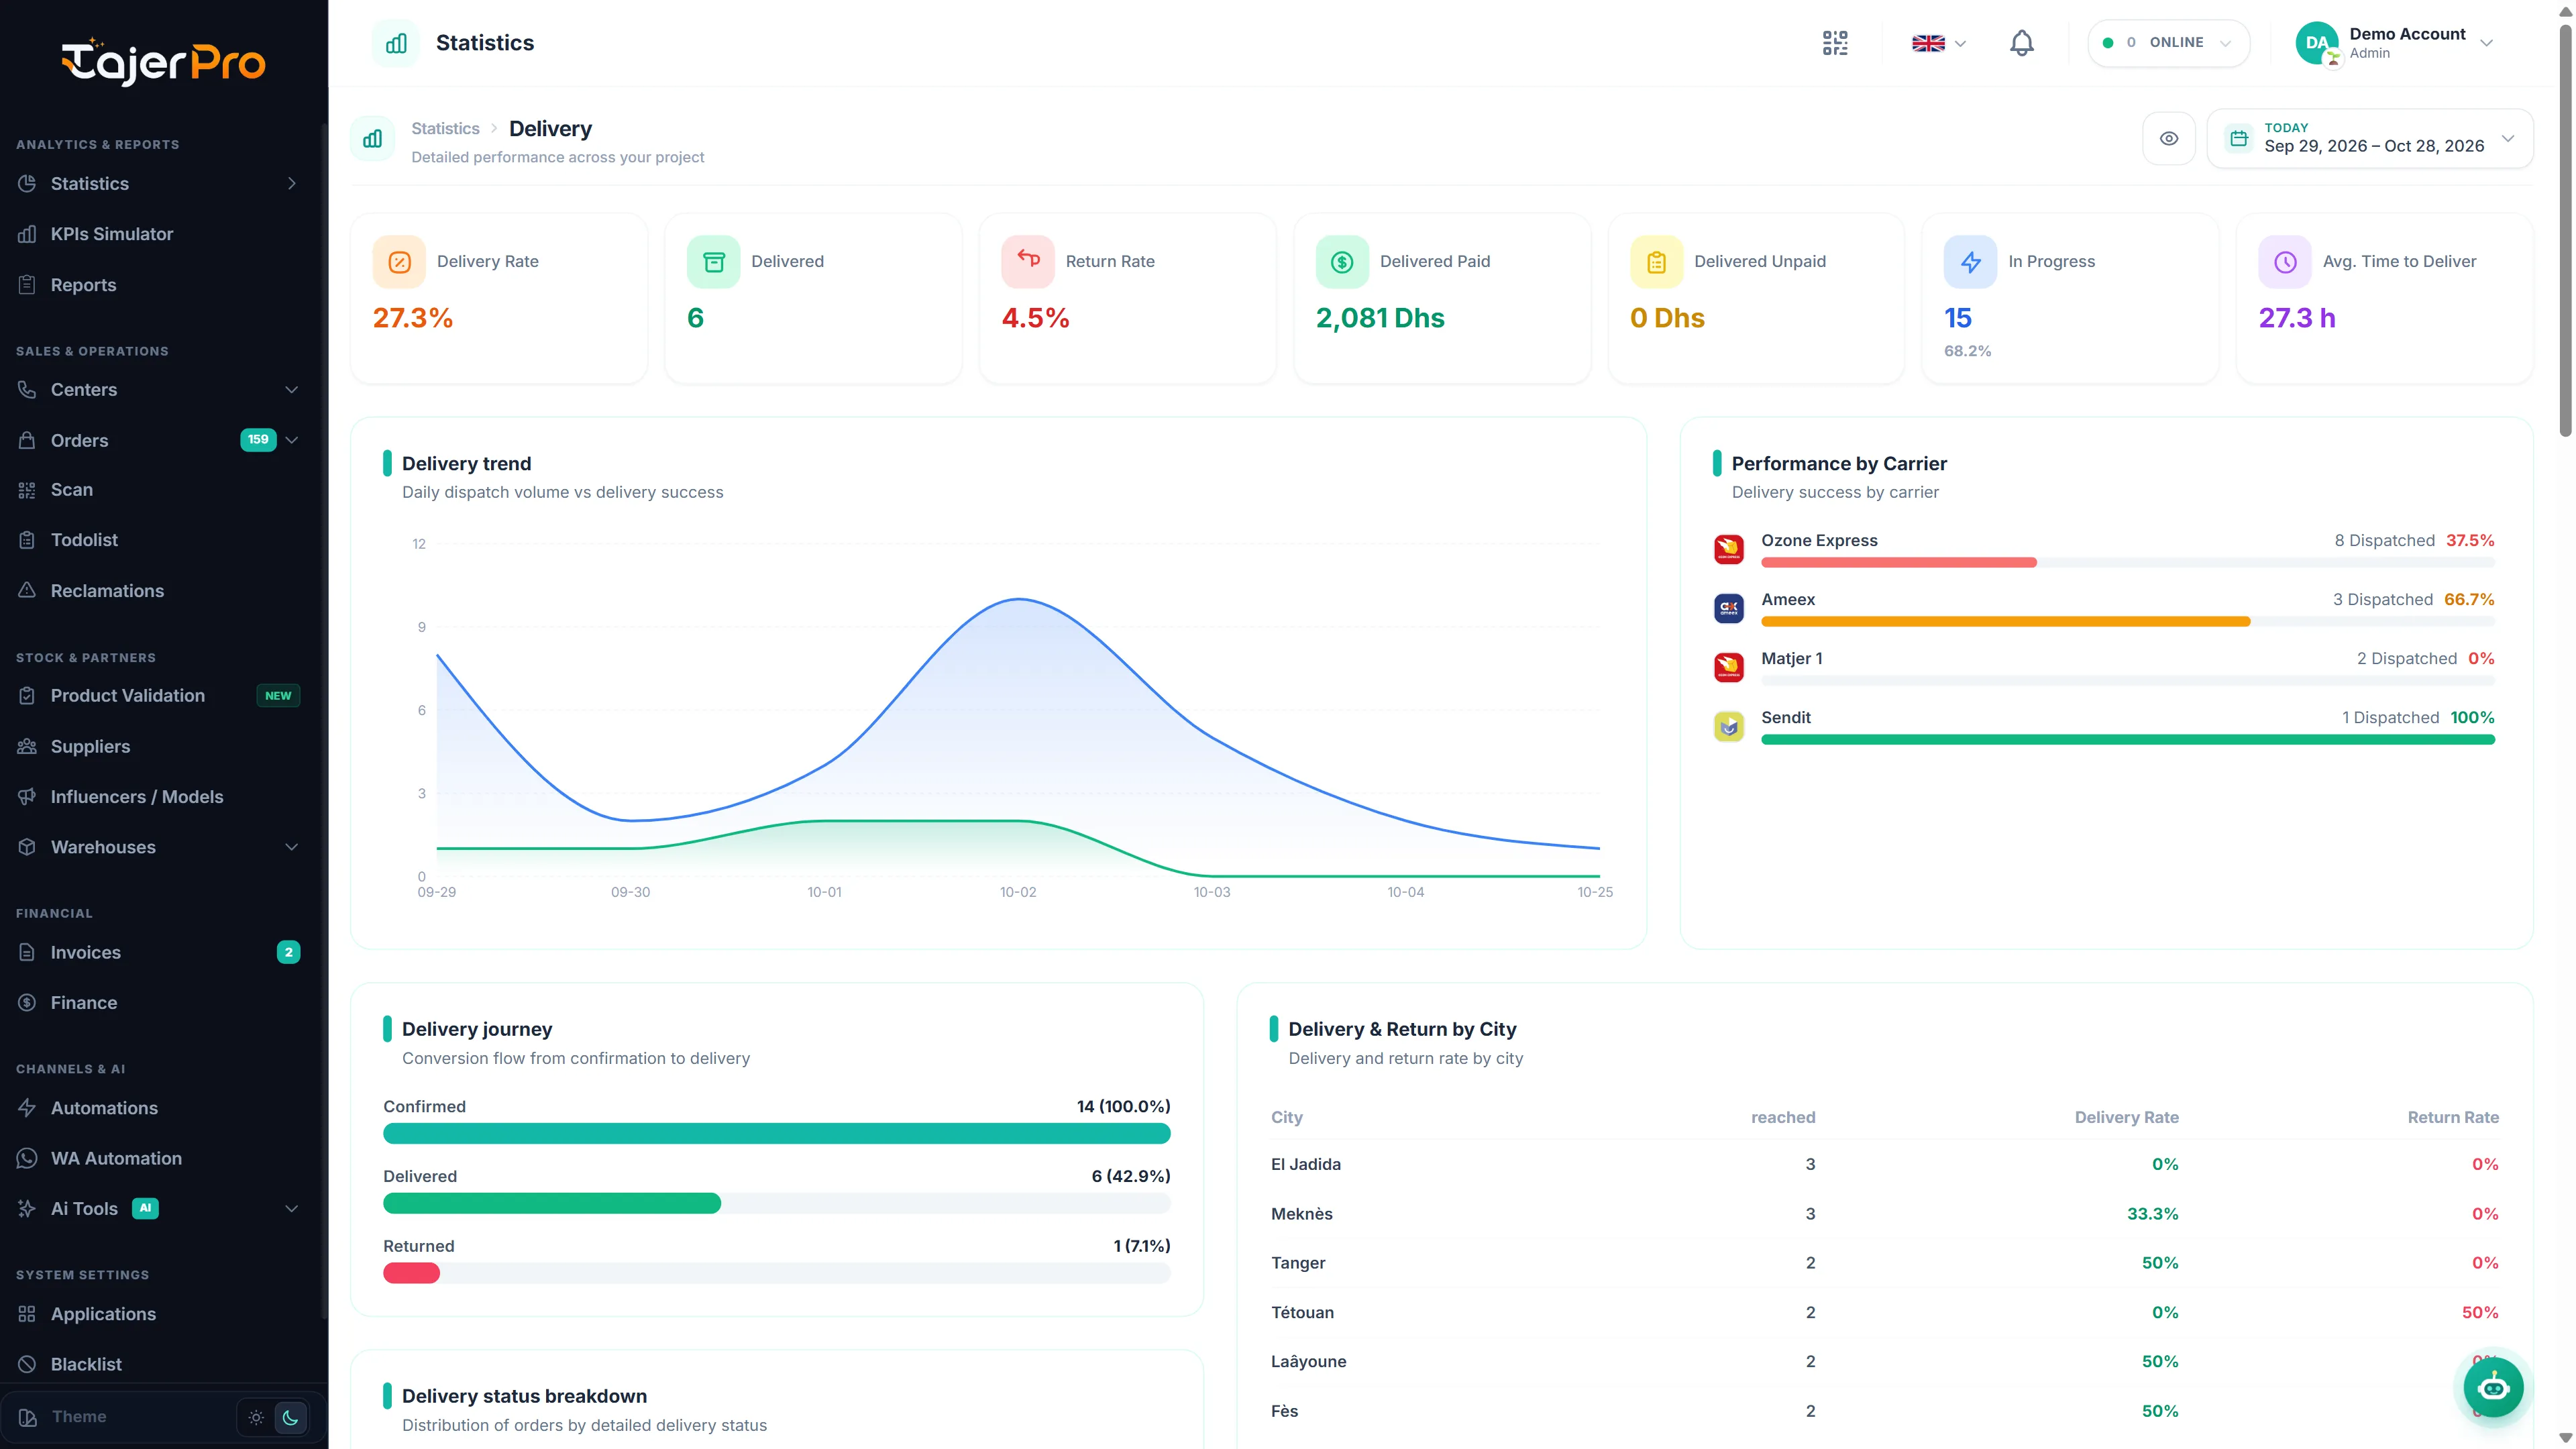Screen dimensions: 2576x1449
Task: Click the Delivered Unpaid clipboard icon
Action: coord(1656,262)
